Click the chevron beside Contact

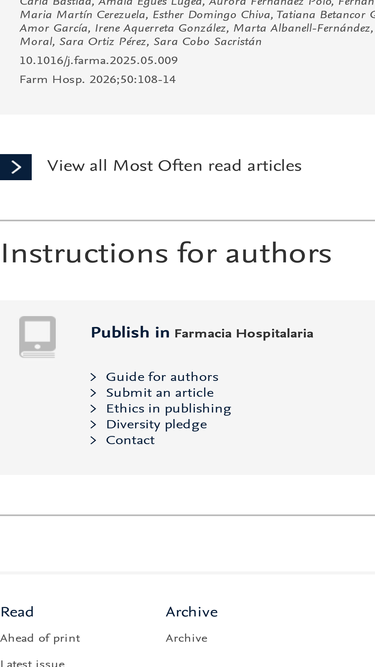pyautogui.click(x=94, y=440)
